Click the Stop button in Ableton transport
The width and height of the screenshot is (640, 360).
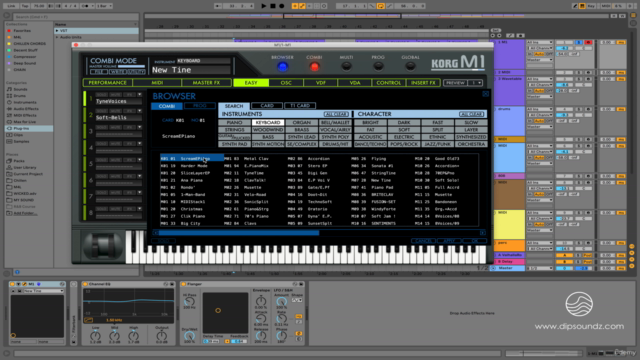tap(273, 6)
